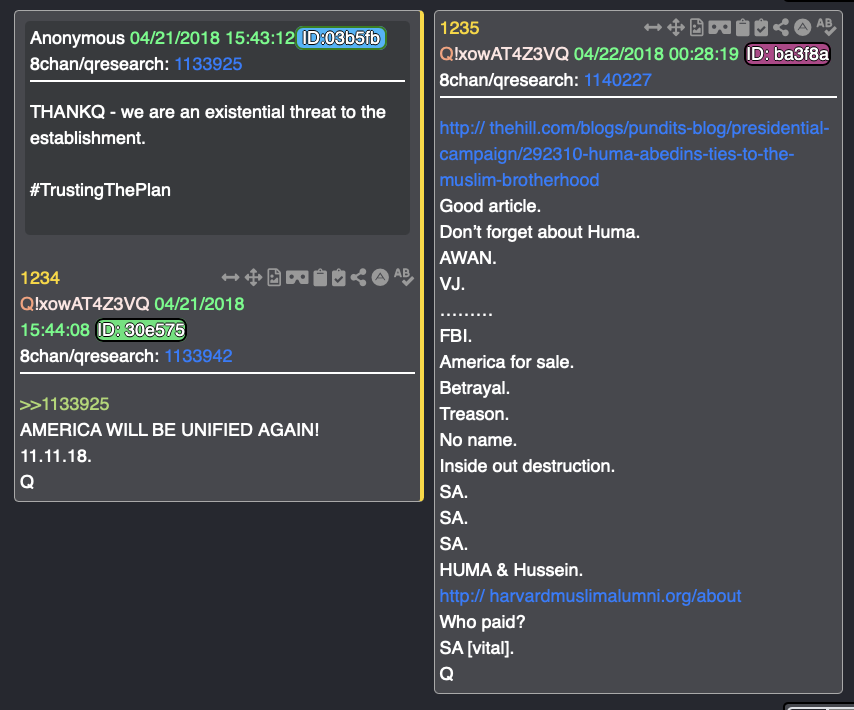Viewport: 854px width, 710px height.
Task: Open thehill.com Huma Abedin article link
Action: point(634,154)
